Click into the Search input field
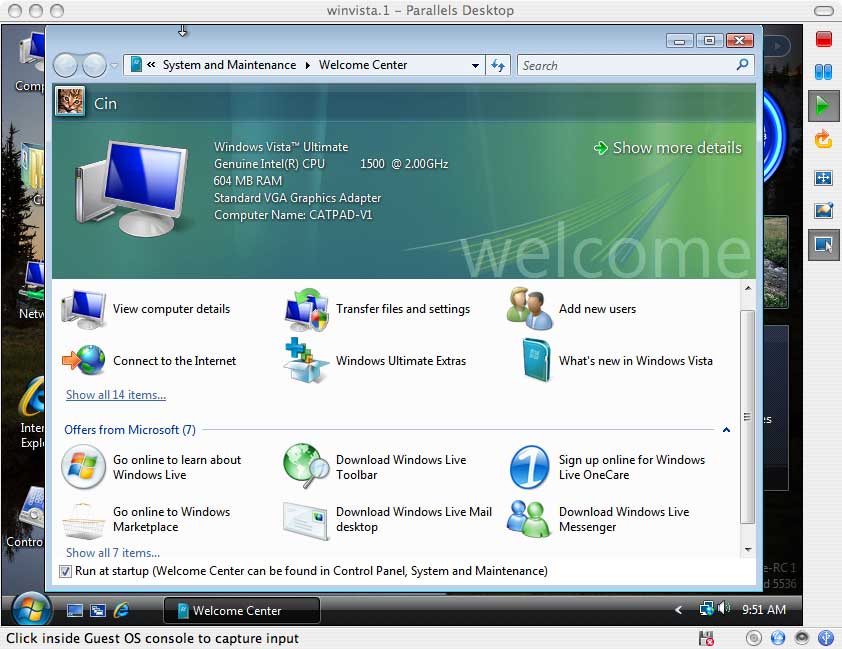Image resolution: width=842 pixels, height=649 pixels. [626, 65]
